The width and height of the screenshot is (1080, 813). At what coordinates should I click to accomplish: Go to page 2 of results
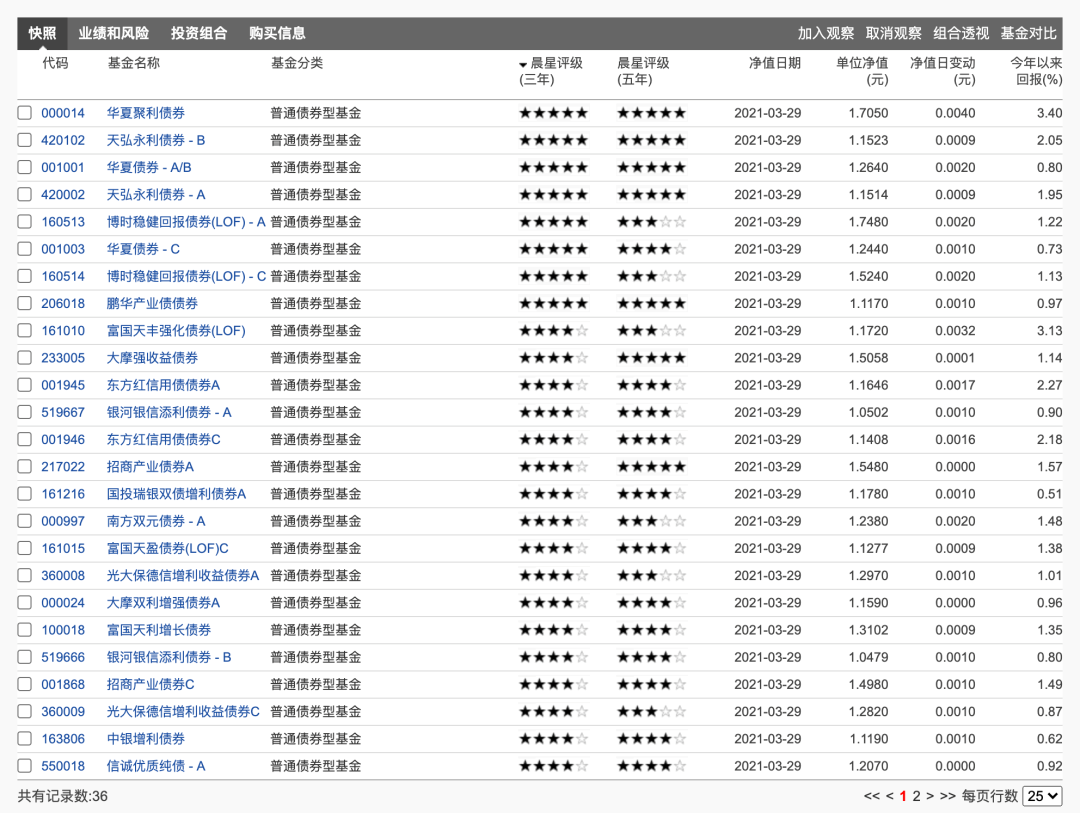(x=916, y=796)
